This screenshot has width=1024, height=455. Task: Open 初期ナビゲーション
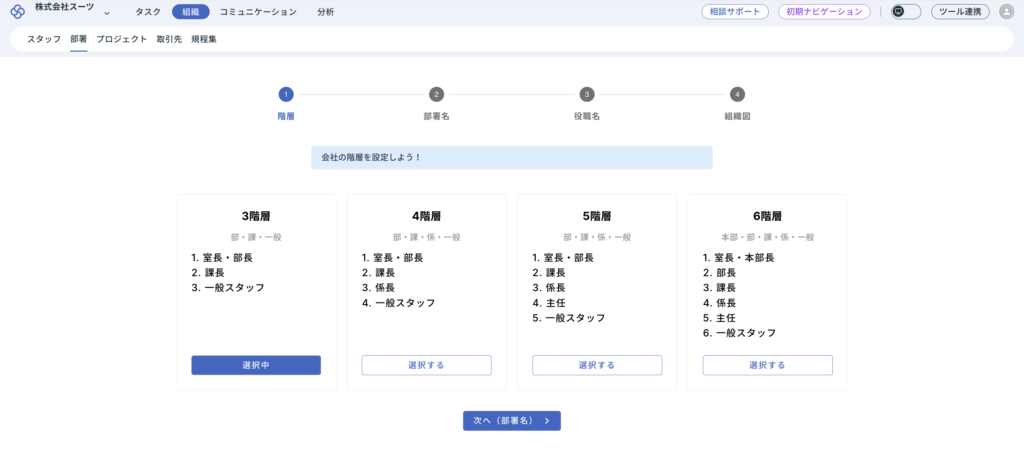point(824,12)
